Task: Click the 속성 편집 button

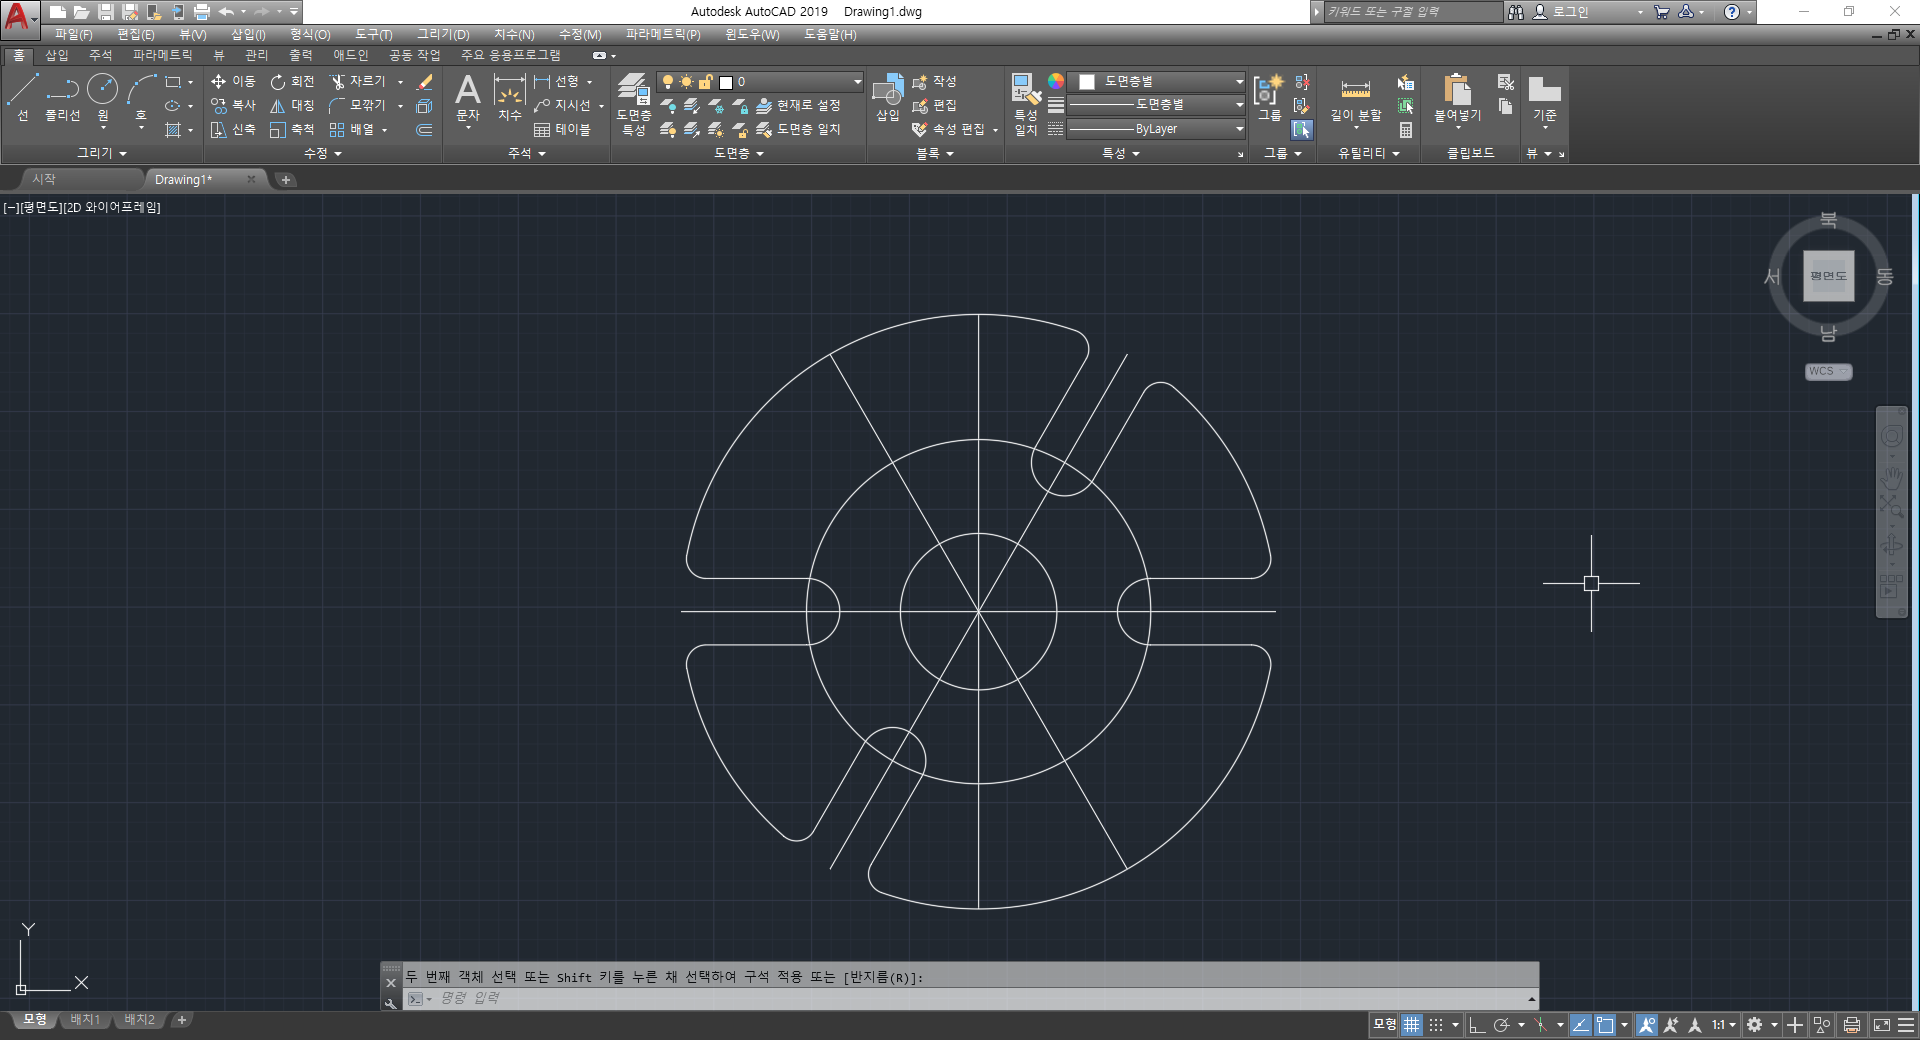Action: (x=948, y=129)
